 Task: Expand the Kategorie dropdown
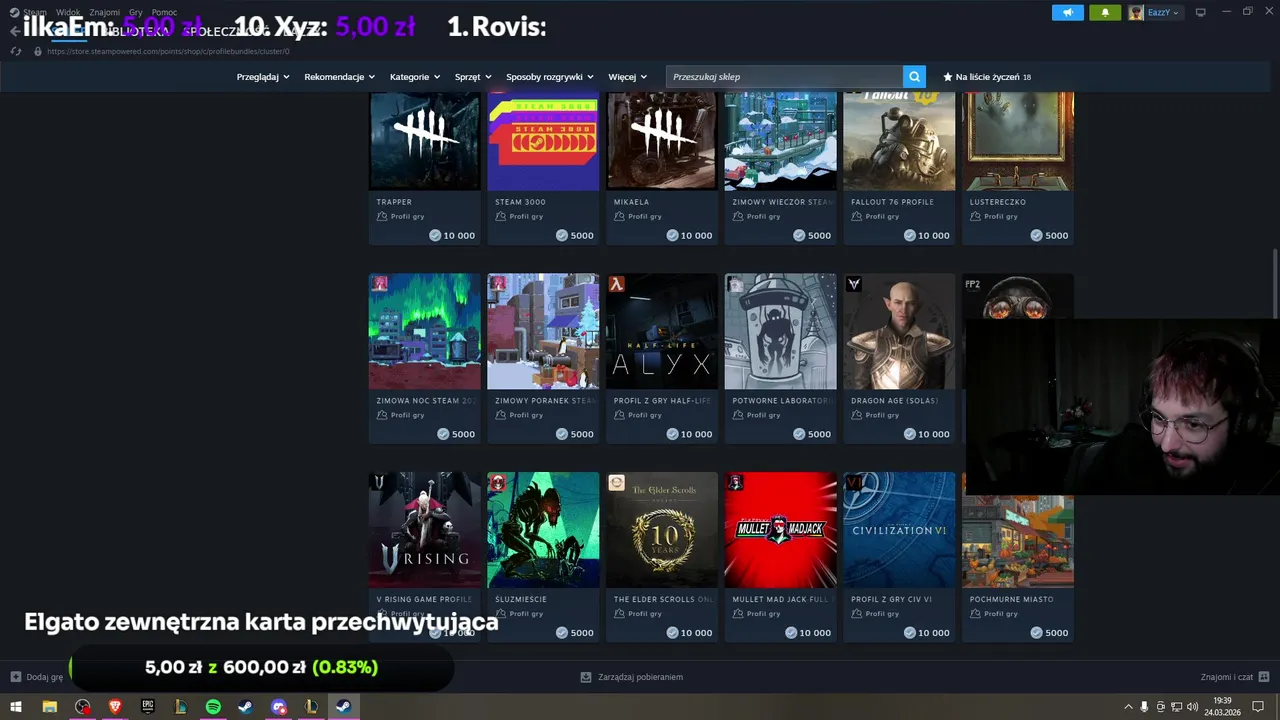[x=415, y=76]
